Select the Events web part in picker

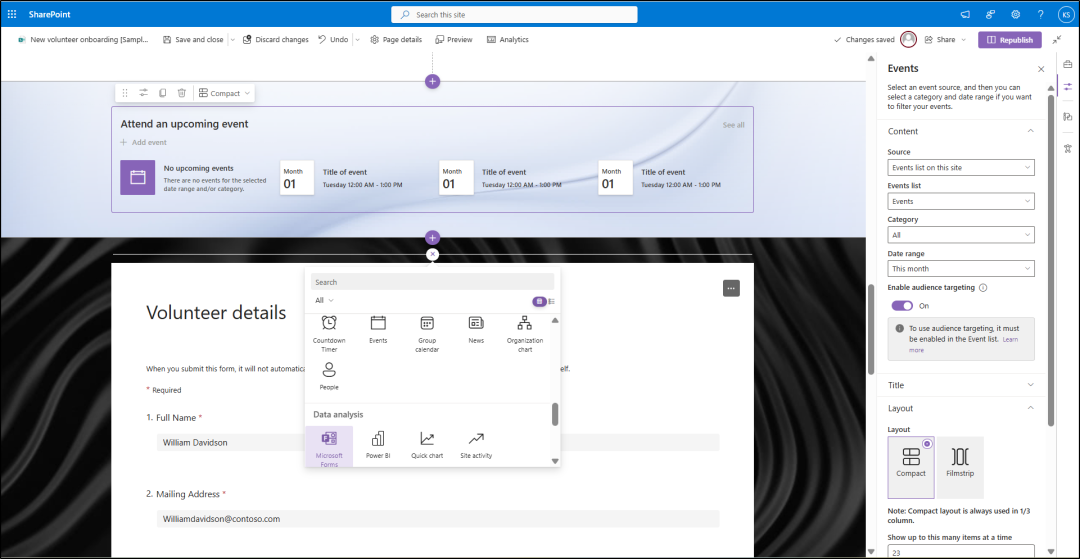pyautogui.click(x=378, y=330)
